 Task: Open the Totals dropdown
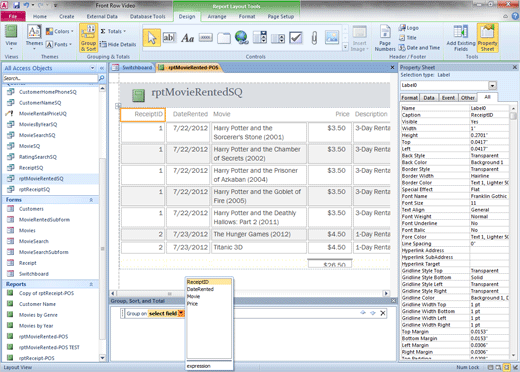click(x=113, y=31)
